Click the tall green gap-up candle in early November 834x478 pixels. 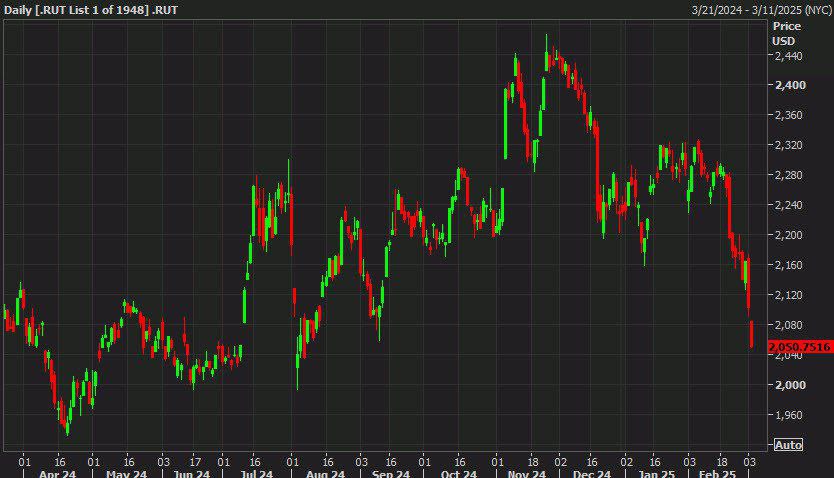pos(506,123)
